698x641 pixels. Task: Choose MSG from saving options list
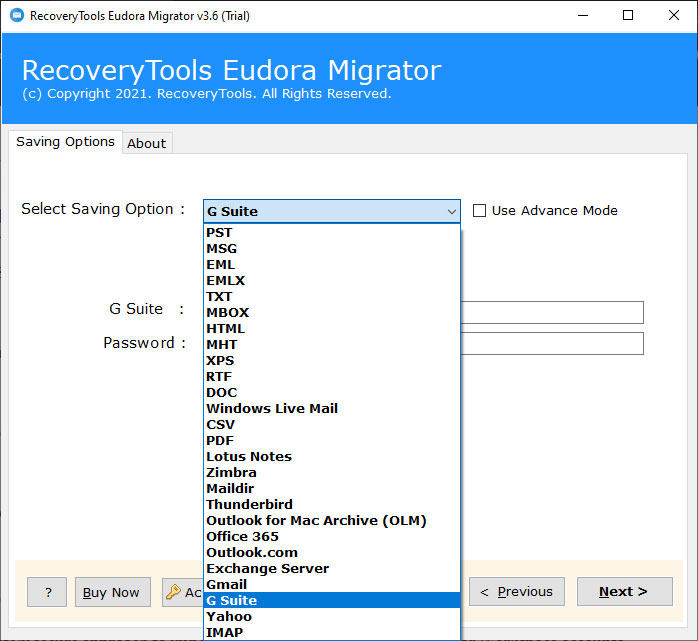point(332,248)
